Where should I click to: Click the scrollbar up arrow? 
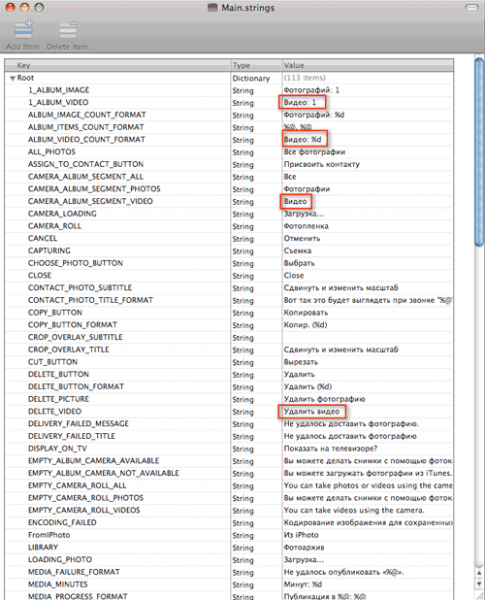[478, 573]
